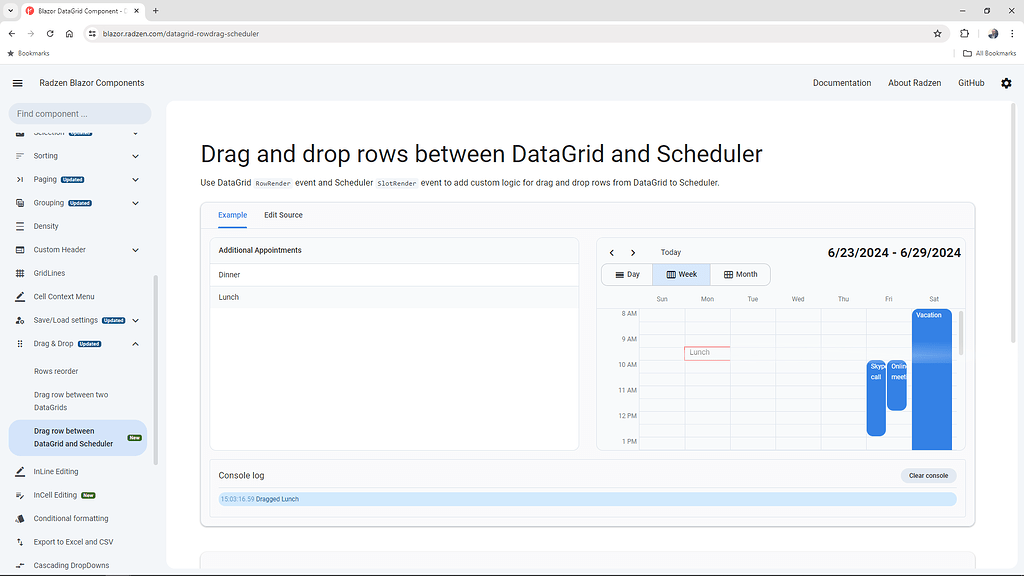Open the Documentation link
Image resolution: width=1024 pixels, height=576 pixels.
841,83
